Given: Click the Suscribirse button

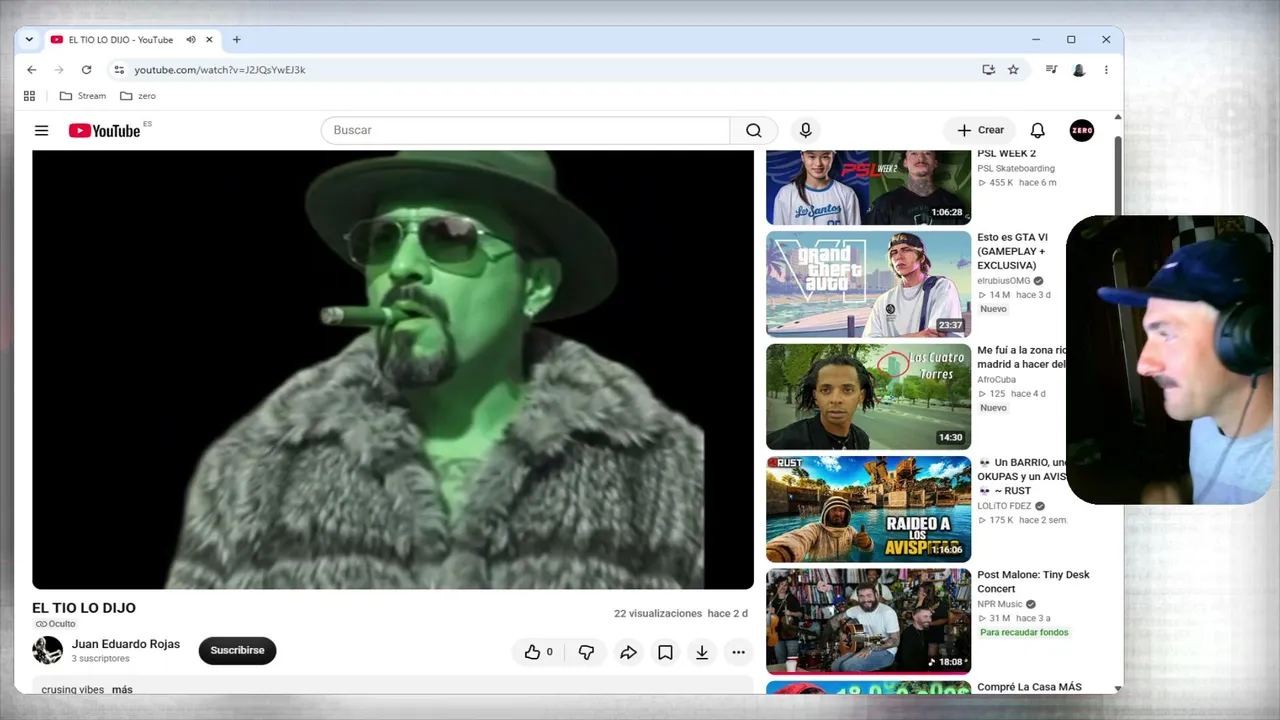Looking at the screenshot, I should click(x=237, y=651).
